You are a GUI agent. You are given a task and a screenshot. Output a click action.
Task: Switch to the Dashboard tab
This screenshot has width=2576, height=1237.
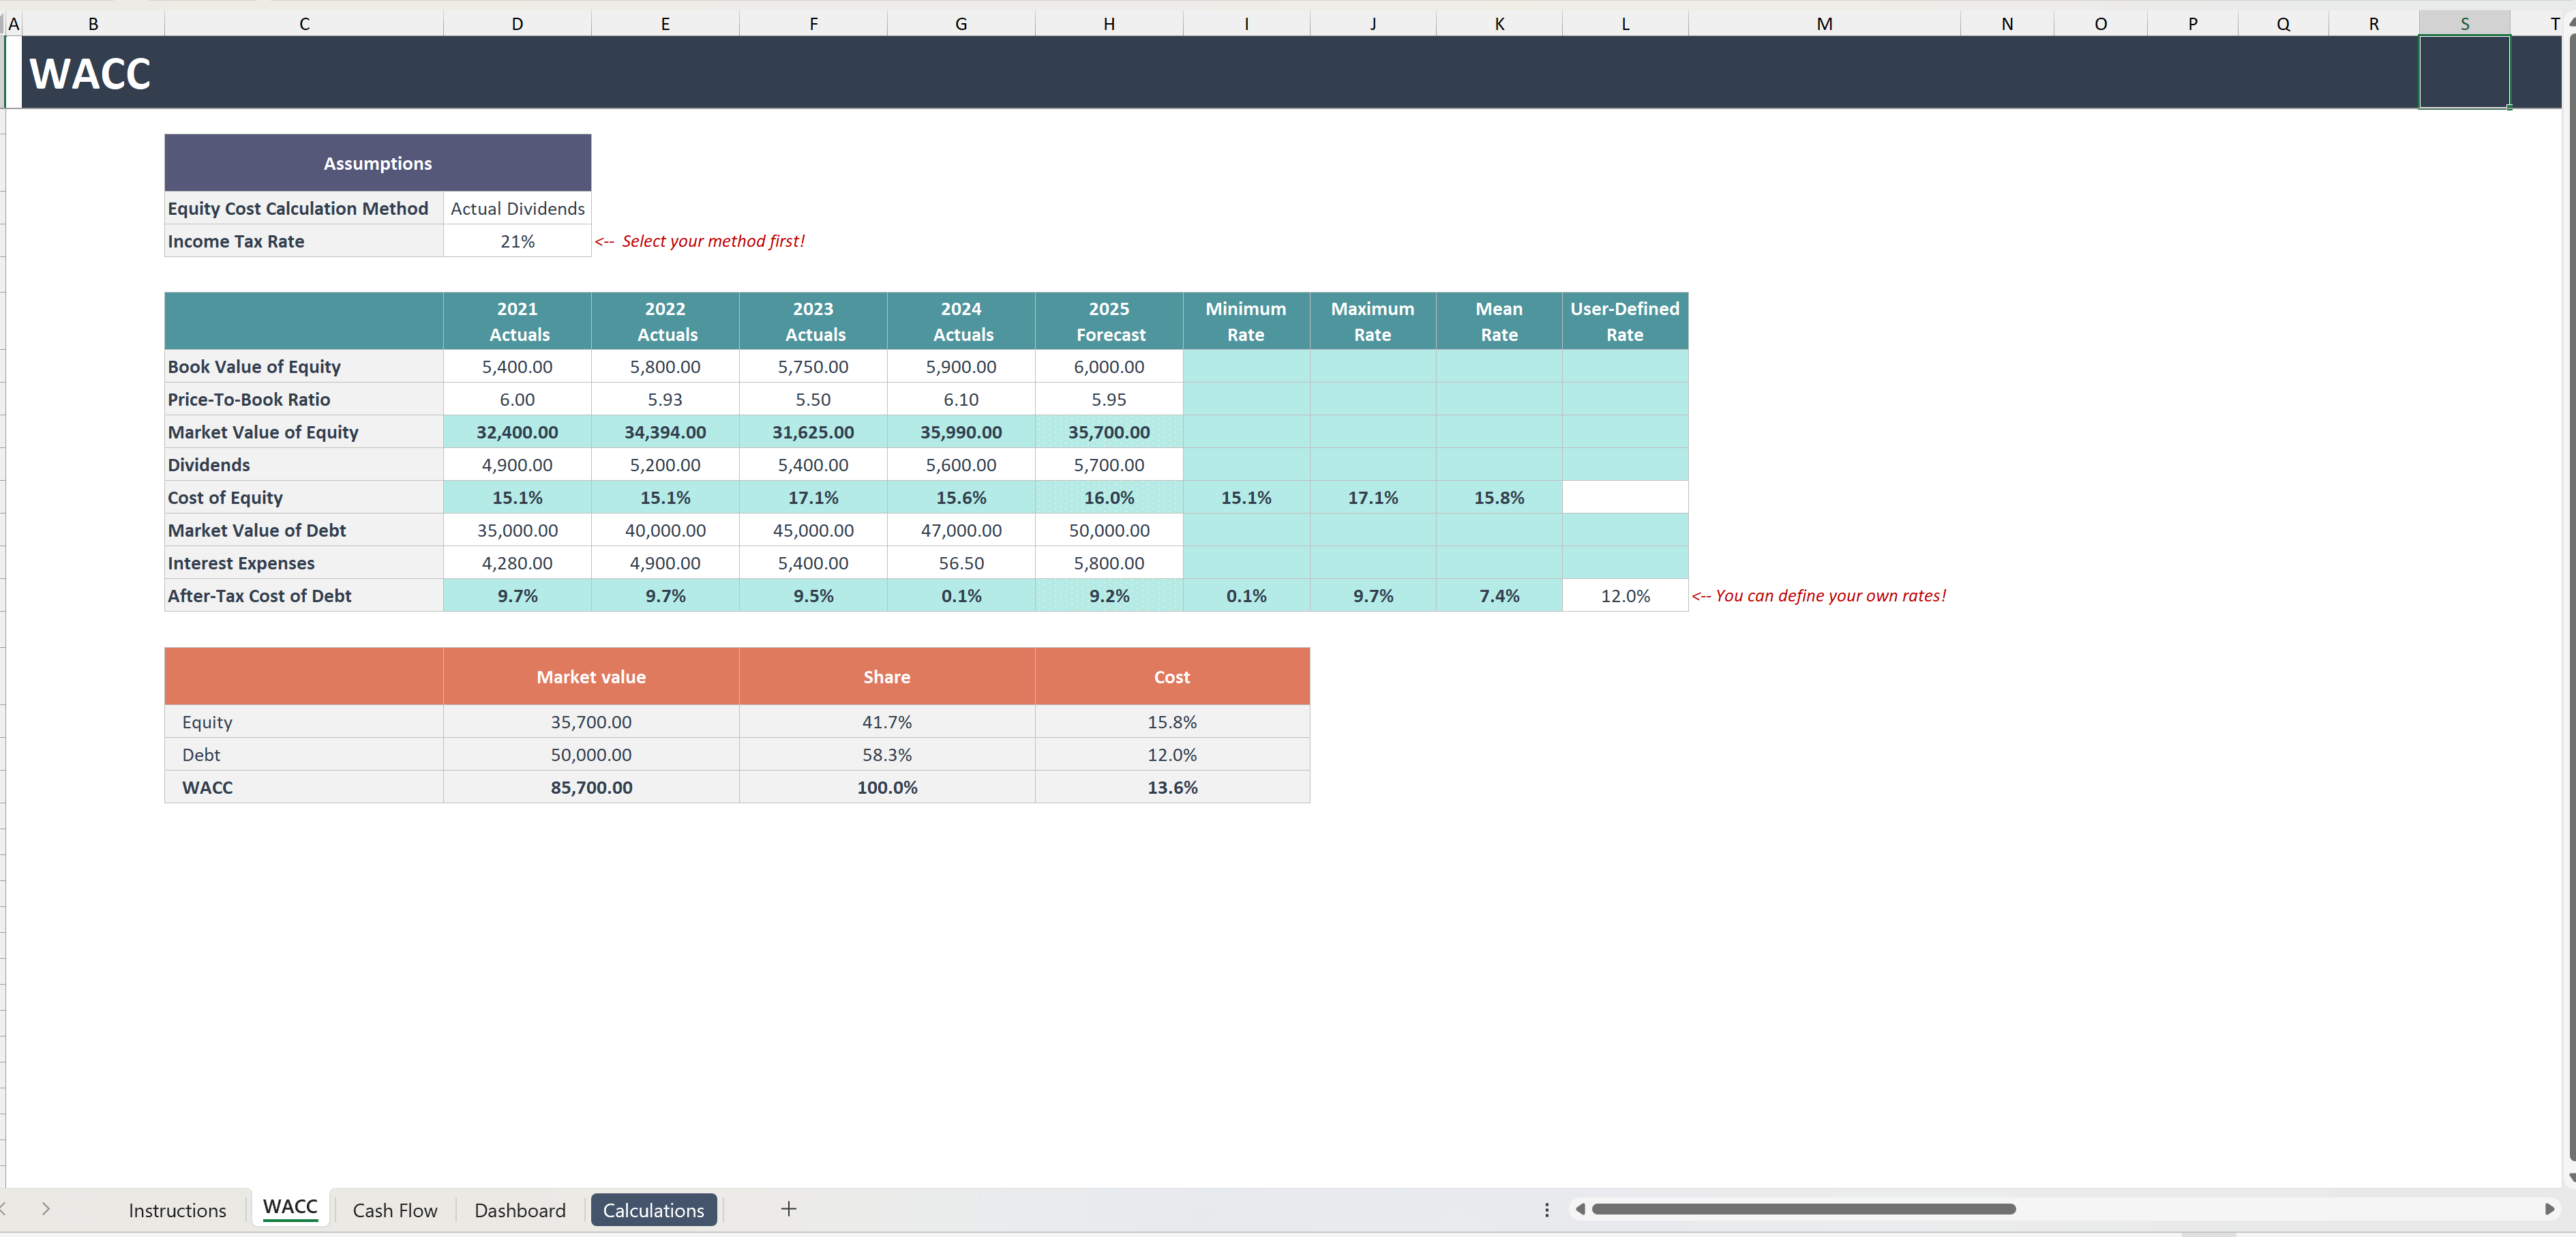tap(519, 1209)
